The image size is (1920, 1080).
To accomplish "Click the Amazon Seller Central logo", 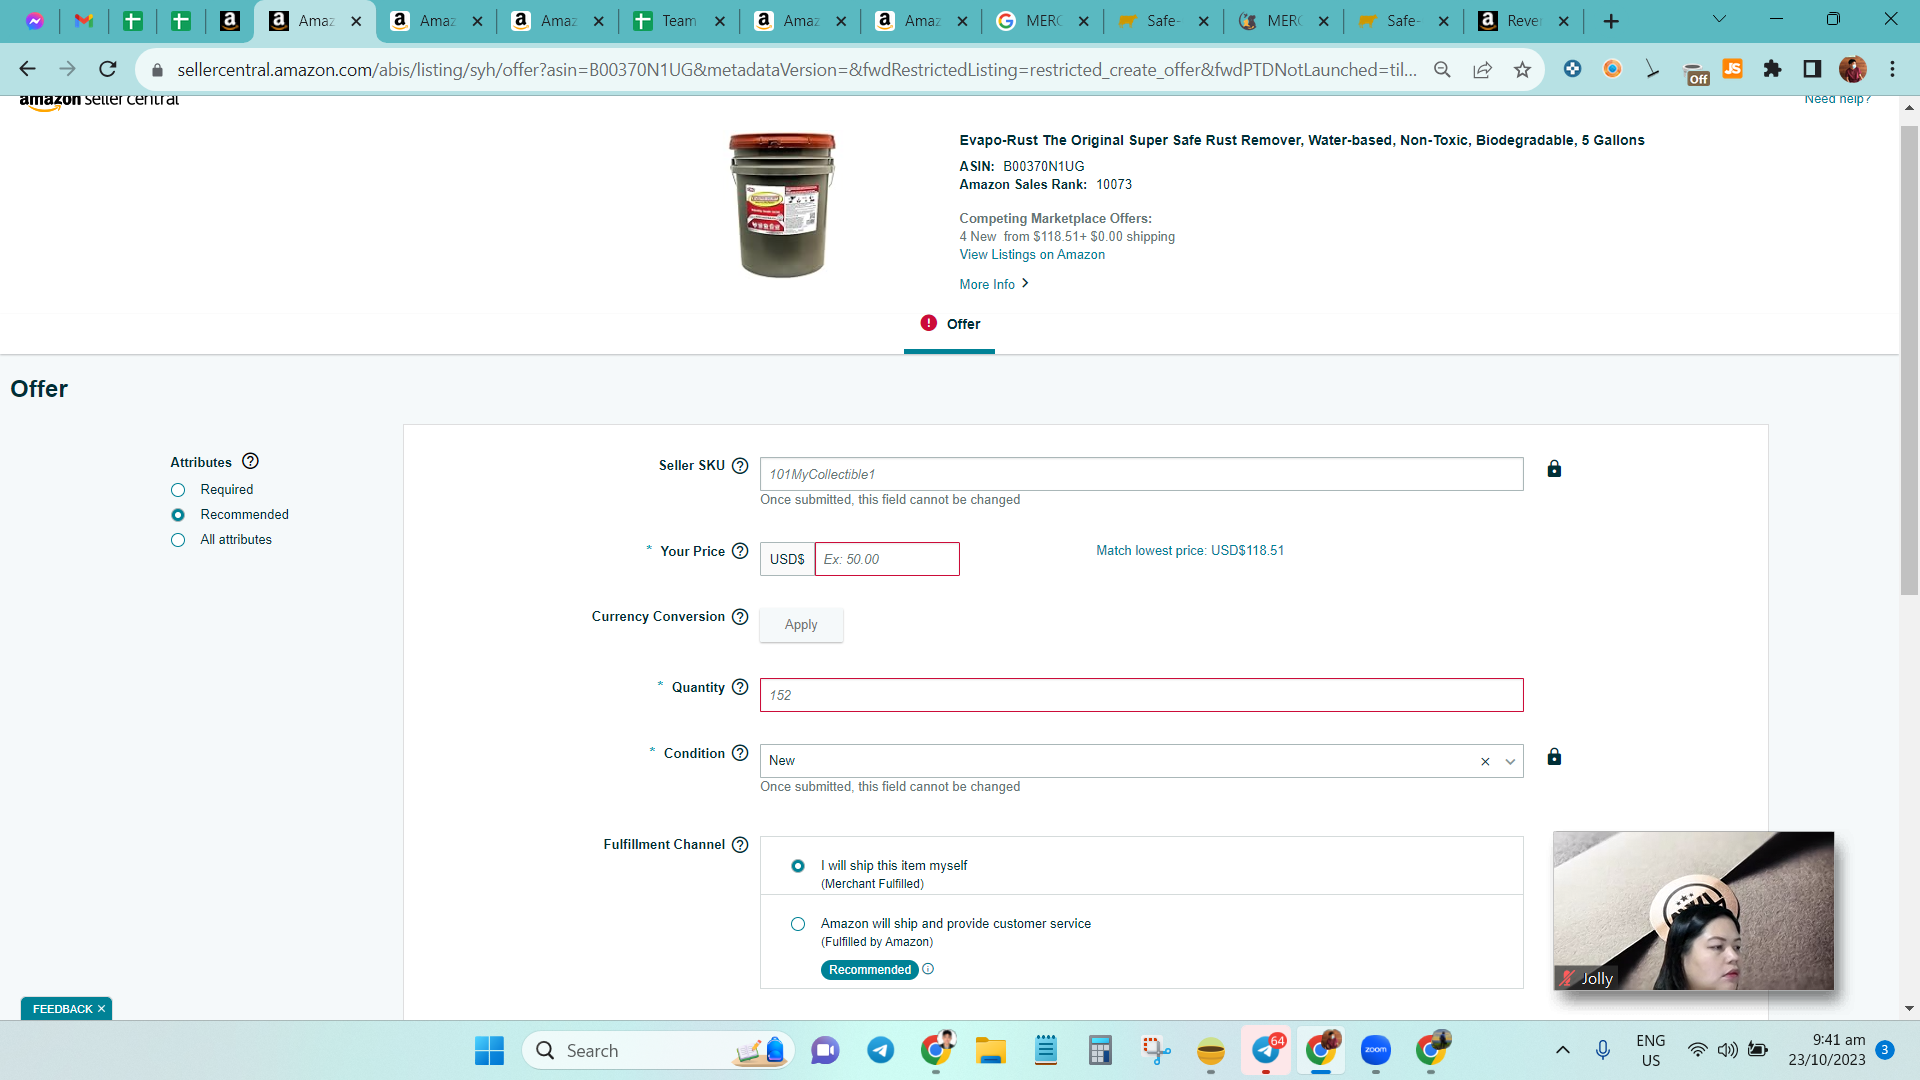I will tap(99, 100).
